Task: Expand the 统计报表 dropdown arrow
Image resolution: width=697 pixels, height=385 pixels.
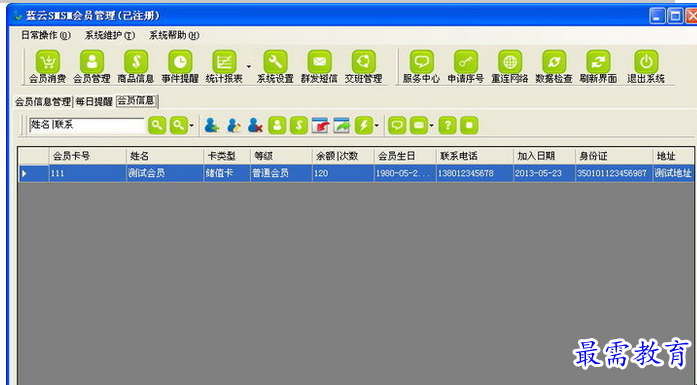Action: (x=248, y=67)
